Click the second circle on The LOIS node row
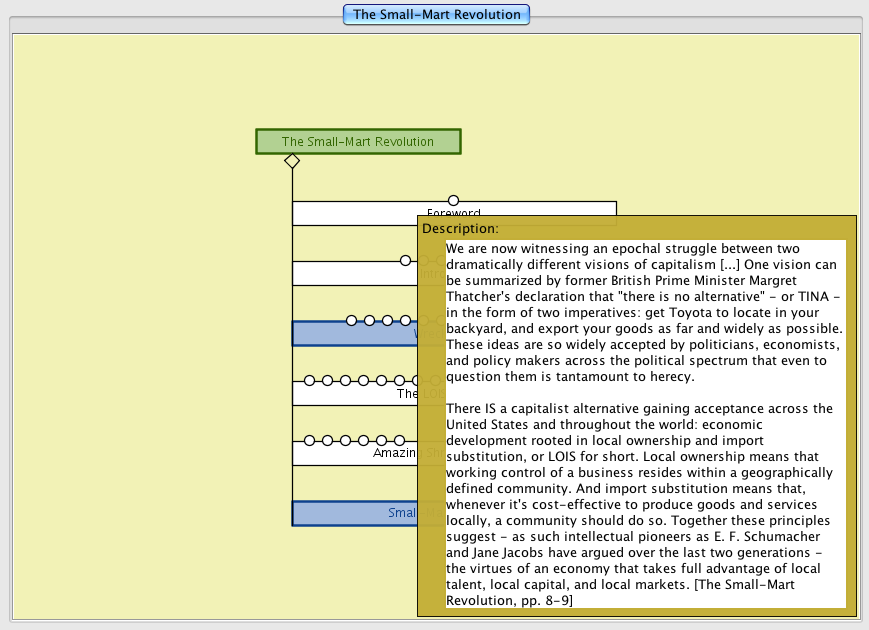 point(328,380)
